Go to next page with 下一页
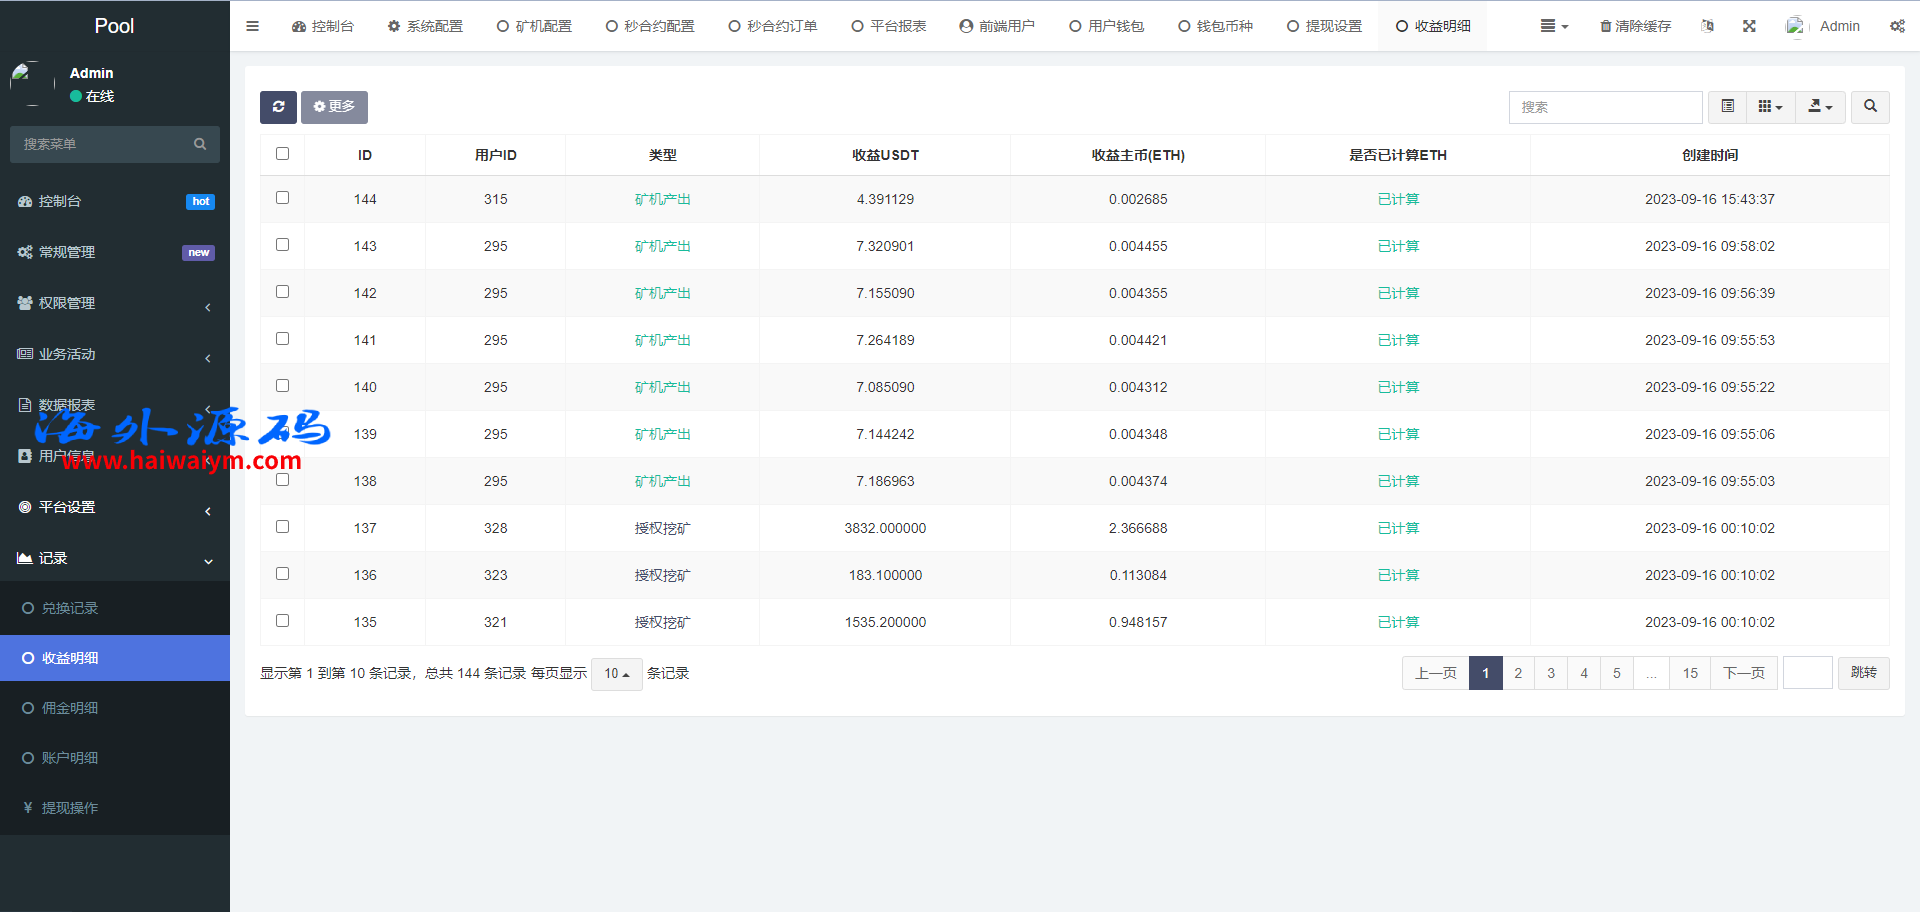This screenshot has height=912, width=1920. tap(1744, 673)
